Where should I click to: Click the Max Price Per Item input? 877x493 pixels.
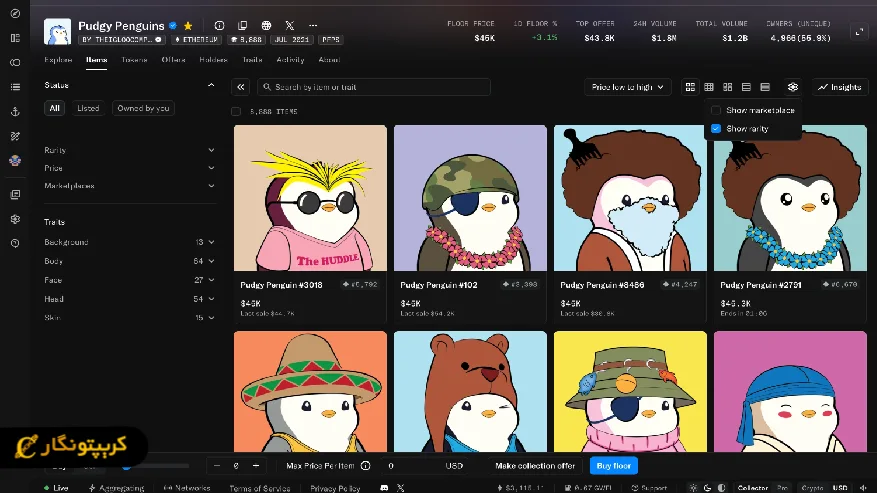[423, 466]
